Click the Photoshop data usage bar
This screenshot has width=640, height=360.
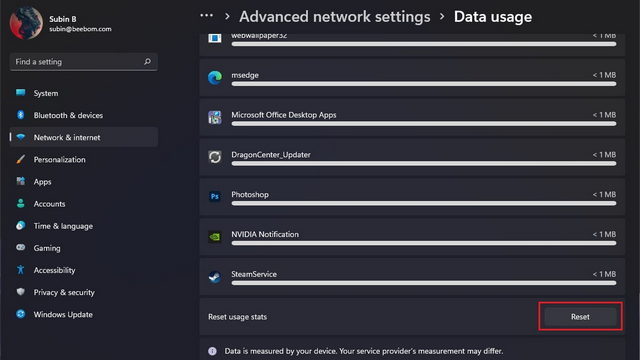(x=424, y=203)
